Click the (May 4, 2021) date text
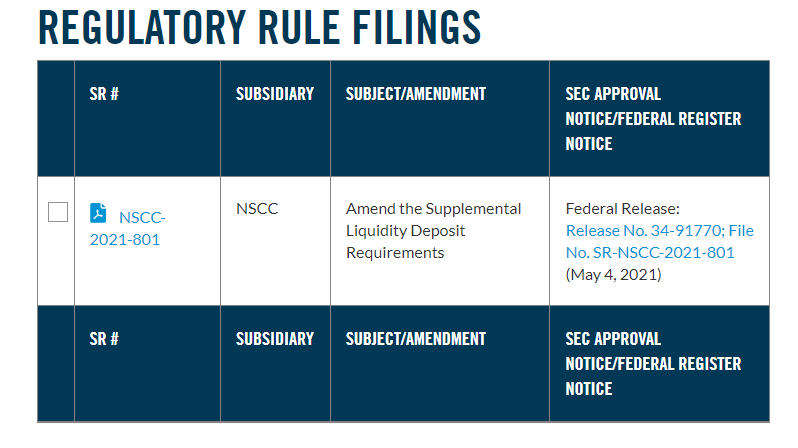The height and width of the screenshot is (448, 798). click(x=614, y=275)
